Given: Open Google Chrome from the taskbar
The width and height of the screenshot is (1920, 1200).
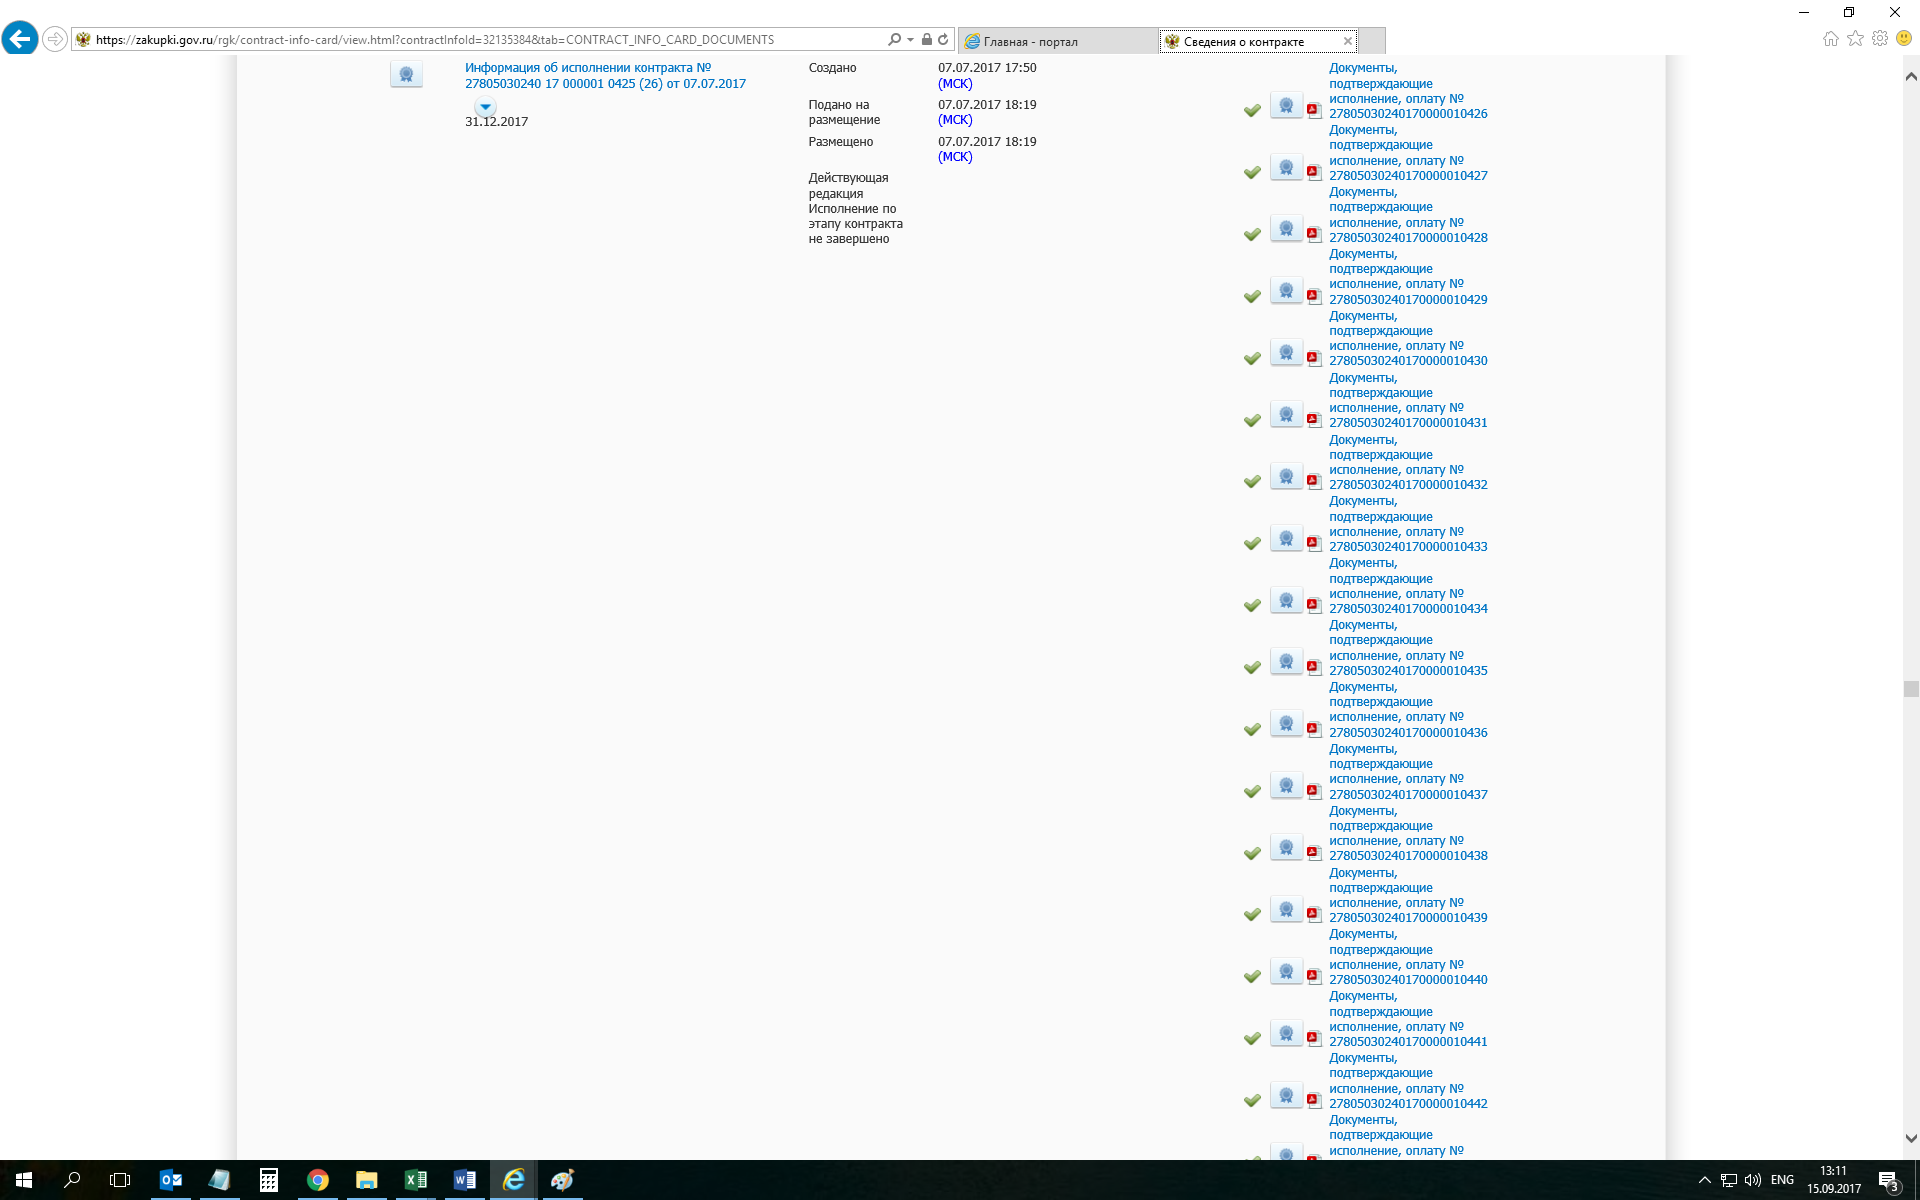Looking at the screenshot, I should [x=317, y=1180].
